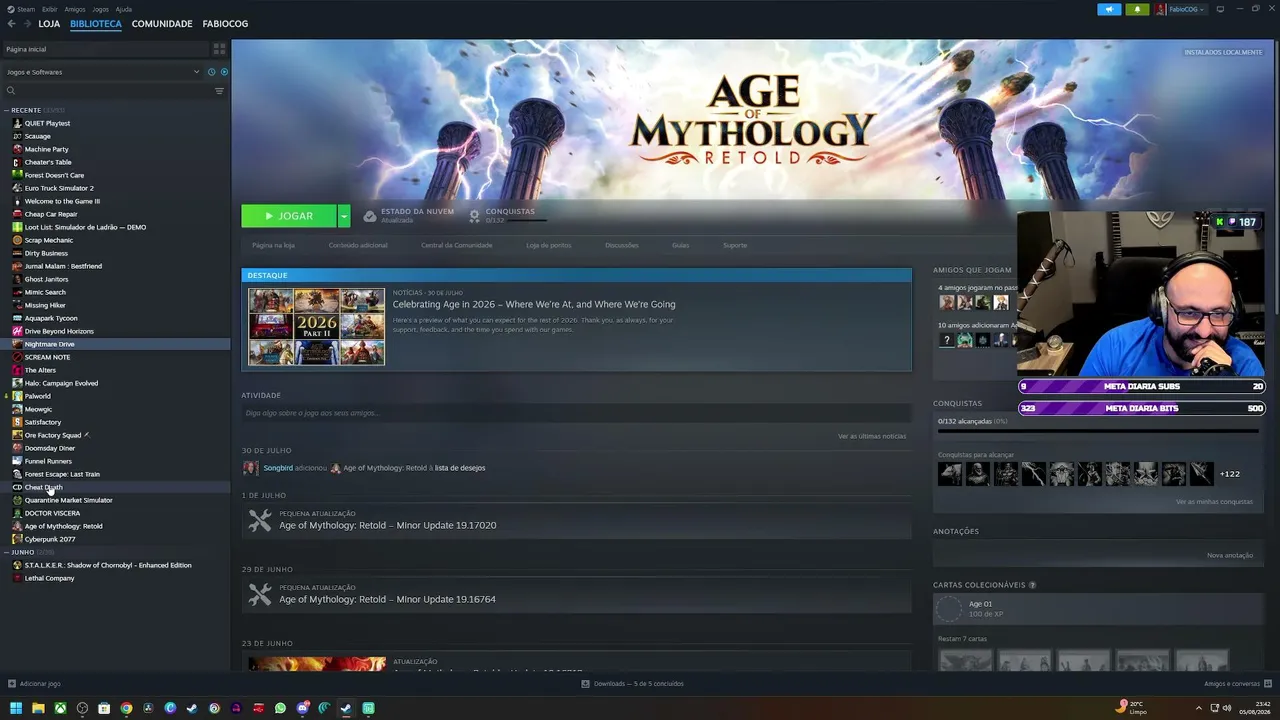Open the Conteúdo adicional tab
This screenshot has height=720, width=1280.
(358, 245)
